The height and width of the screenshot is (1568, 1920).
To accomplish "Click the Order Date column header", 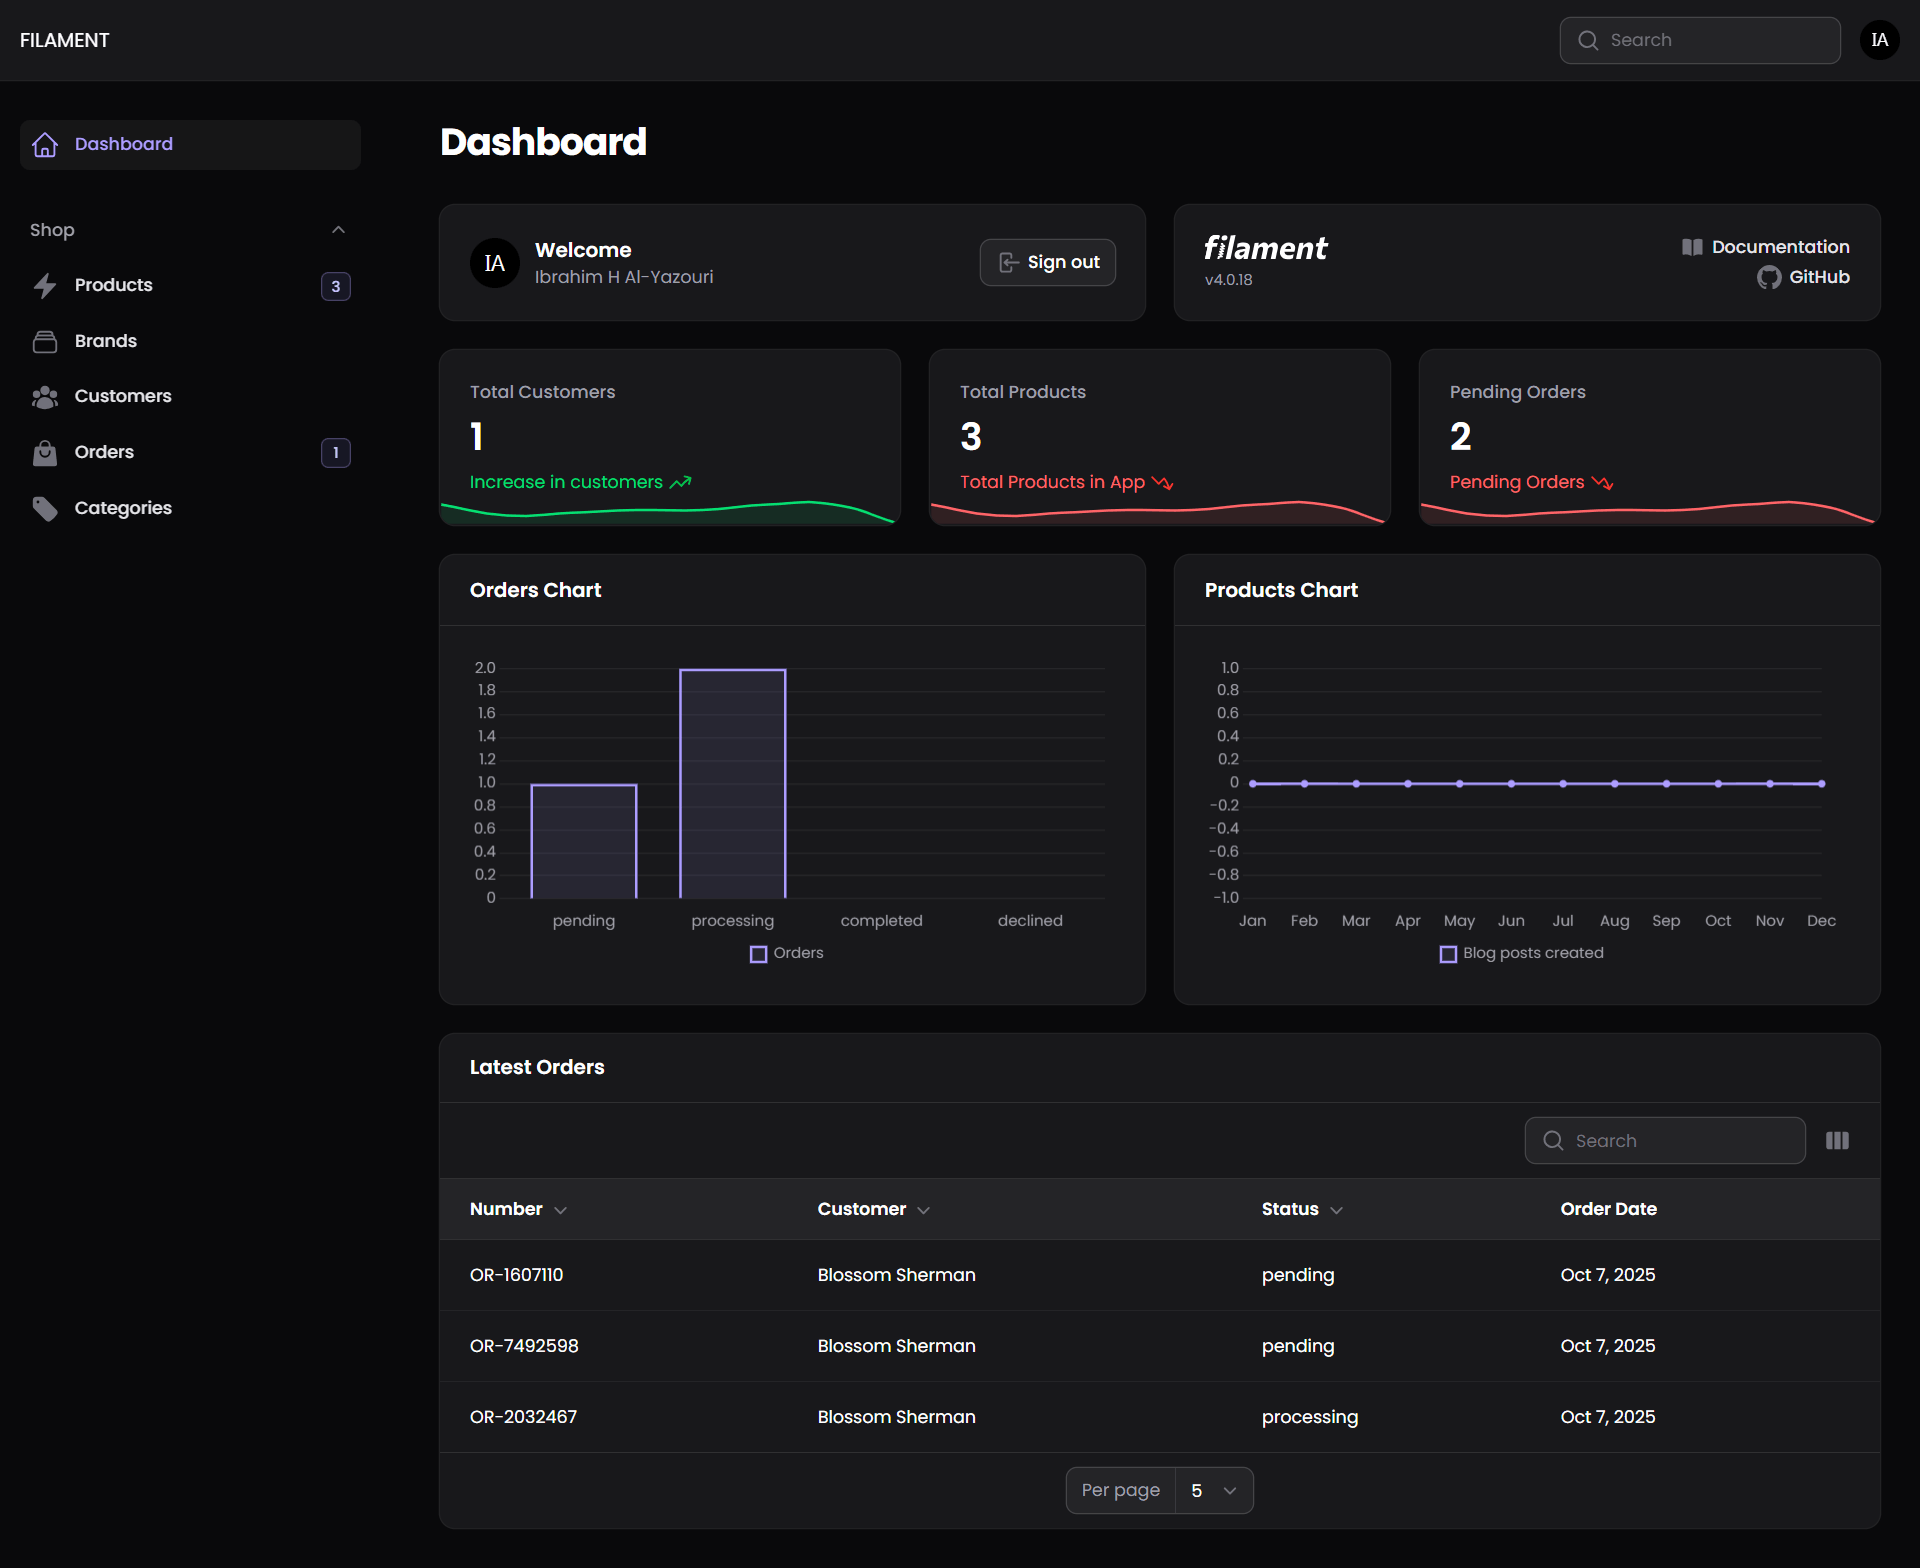I will [x=1608, y=1210].
